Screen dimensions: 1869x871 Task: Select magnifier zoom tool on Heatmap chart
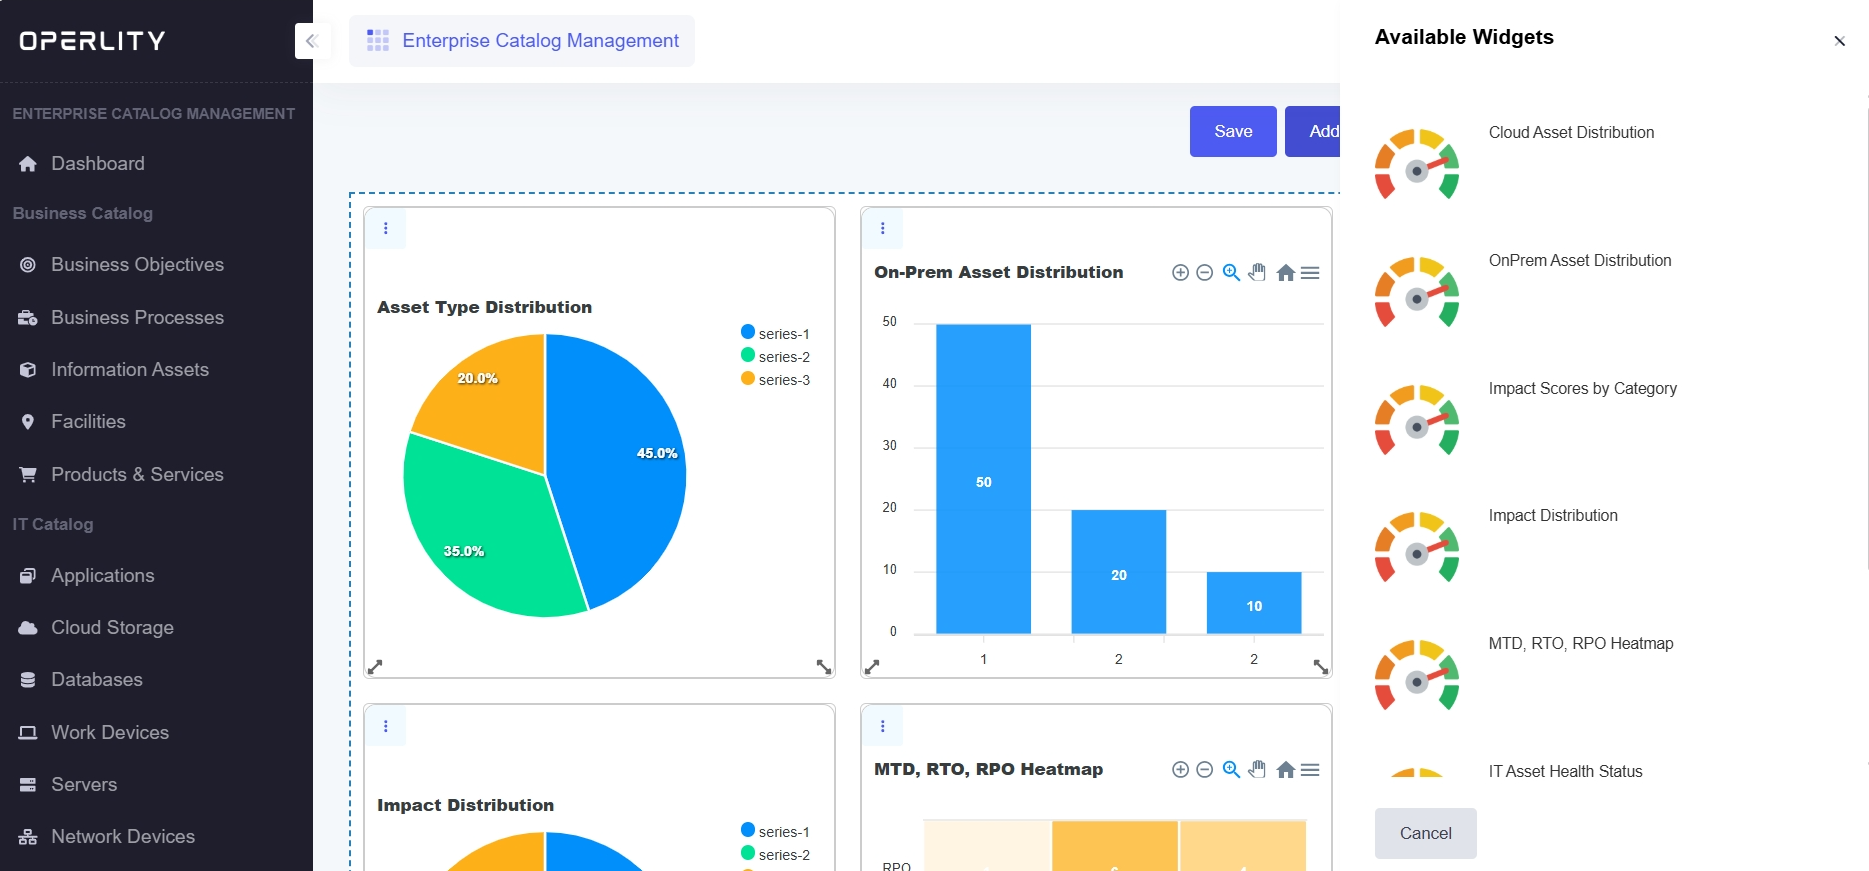(x=1232, y=770)
